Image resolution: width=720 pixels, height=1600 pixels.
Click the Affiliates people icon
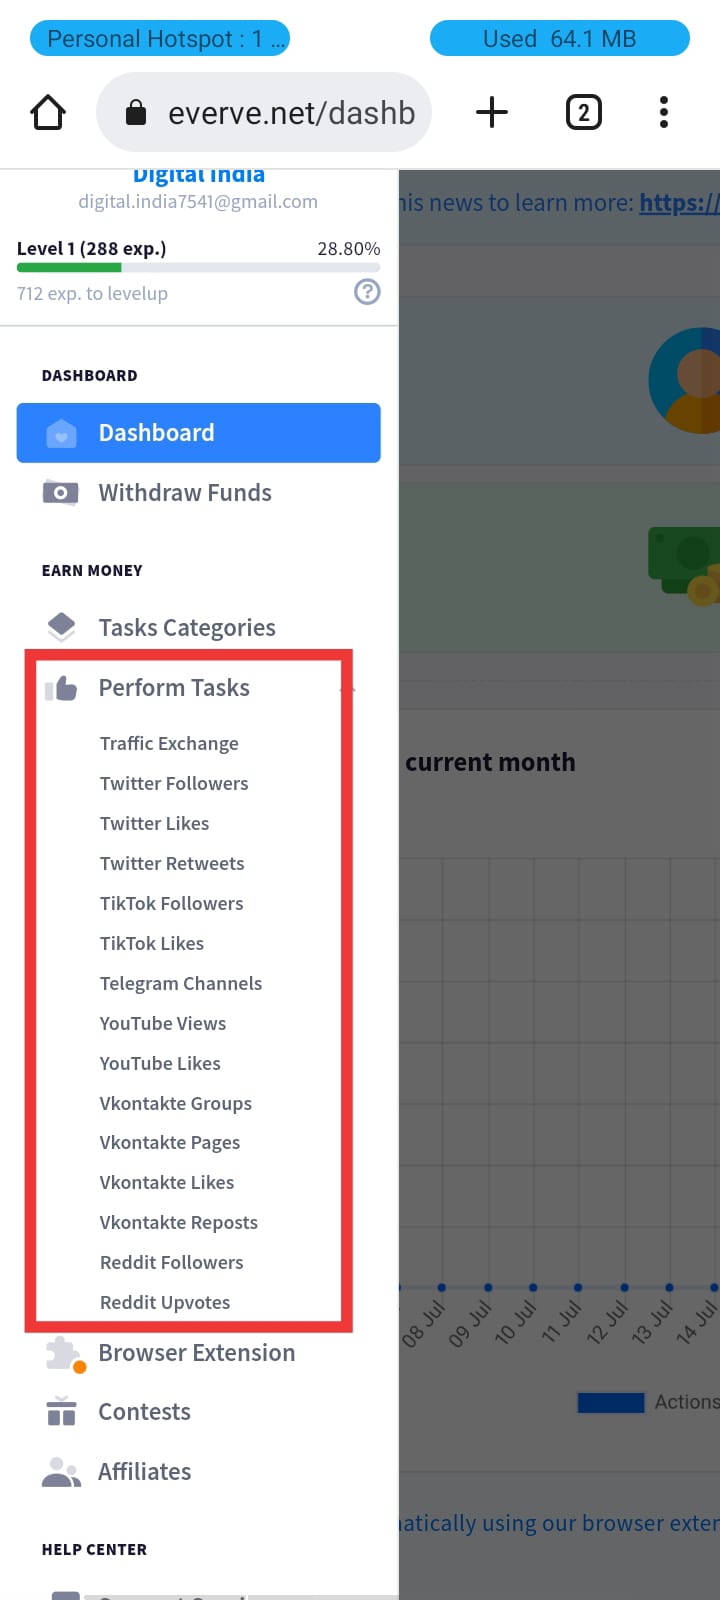(61, 1472)
